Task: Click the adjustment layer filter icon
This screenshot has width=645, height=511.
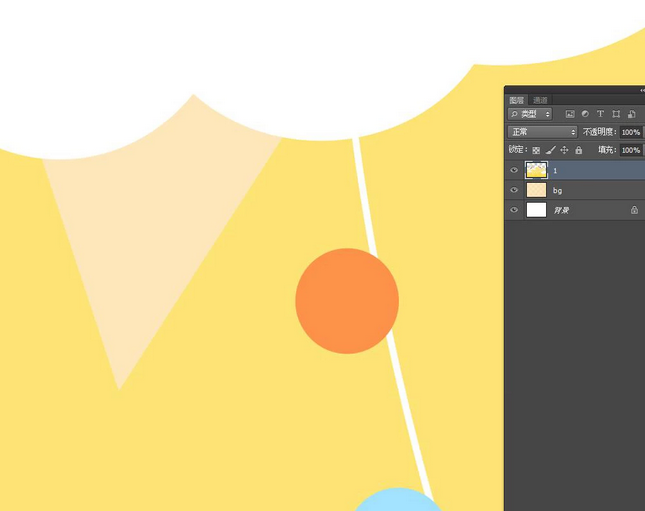Action: [585, 114]
